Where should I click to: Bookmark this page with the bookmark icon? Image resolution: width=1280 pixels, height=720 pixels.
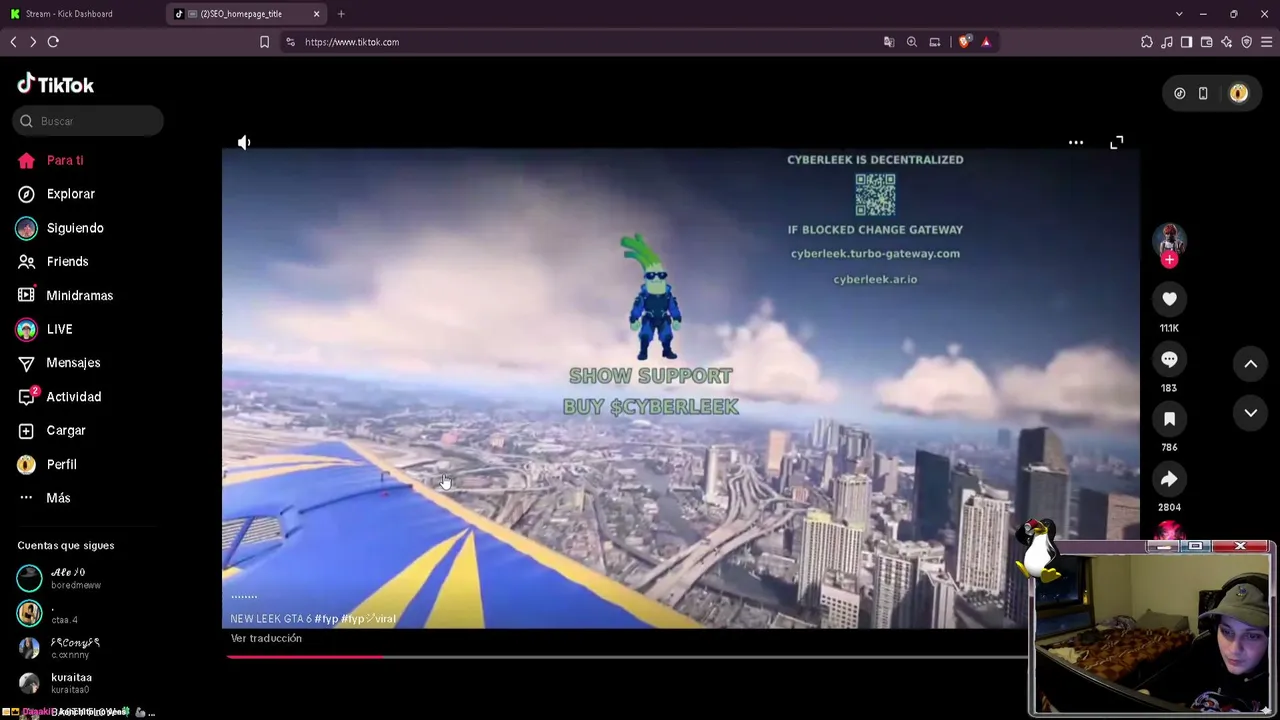[265, 42]
